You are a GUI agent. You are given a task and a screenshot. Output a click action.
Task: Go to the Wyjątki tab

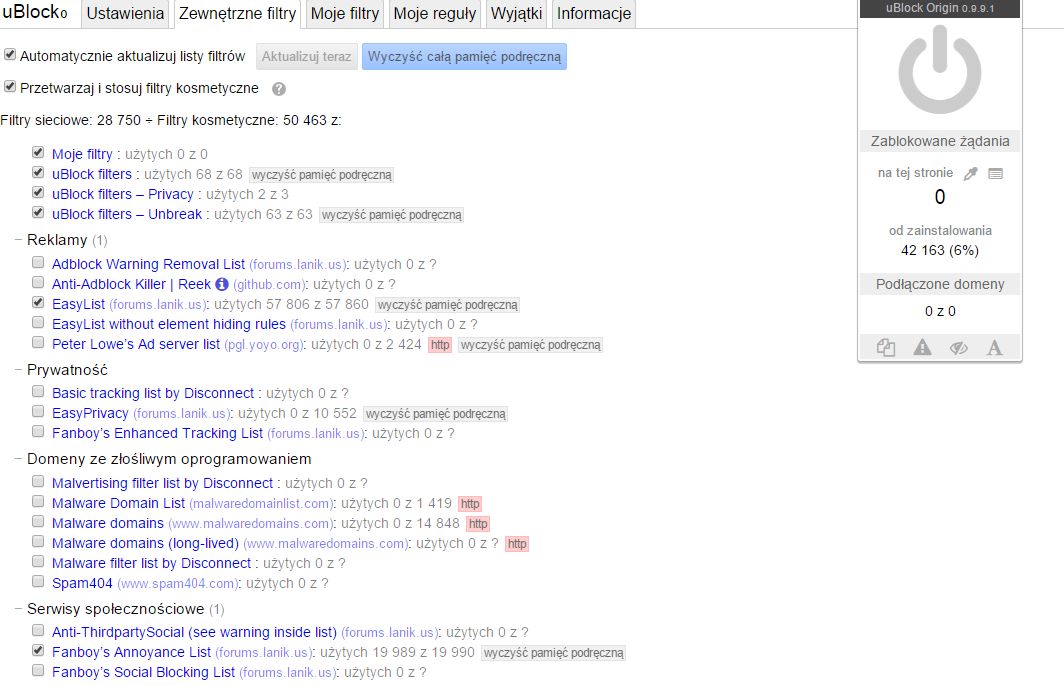click(x=516, y=14)
